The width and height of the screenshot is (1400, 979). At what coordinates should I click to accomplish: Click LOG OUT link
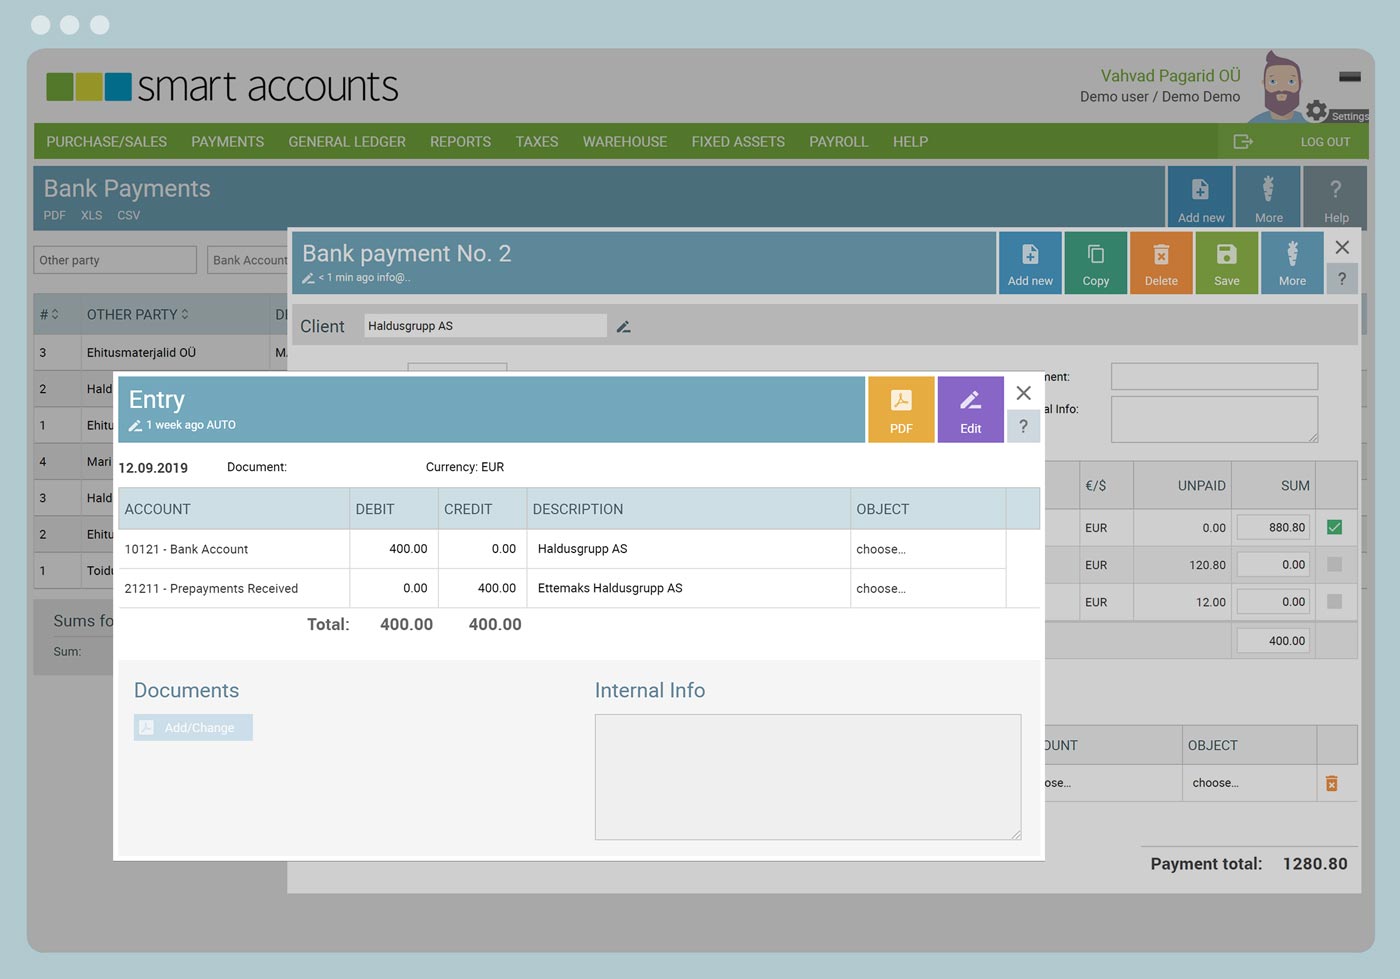pos(1325,142)
